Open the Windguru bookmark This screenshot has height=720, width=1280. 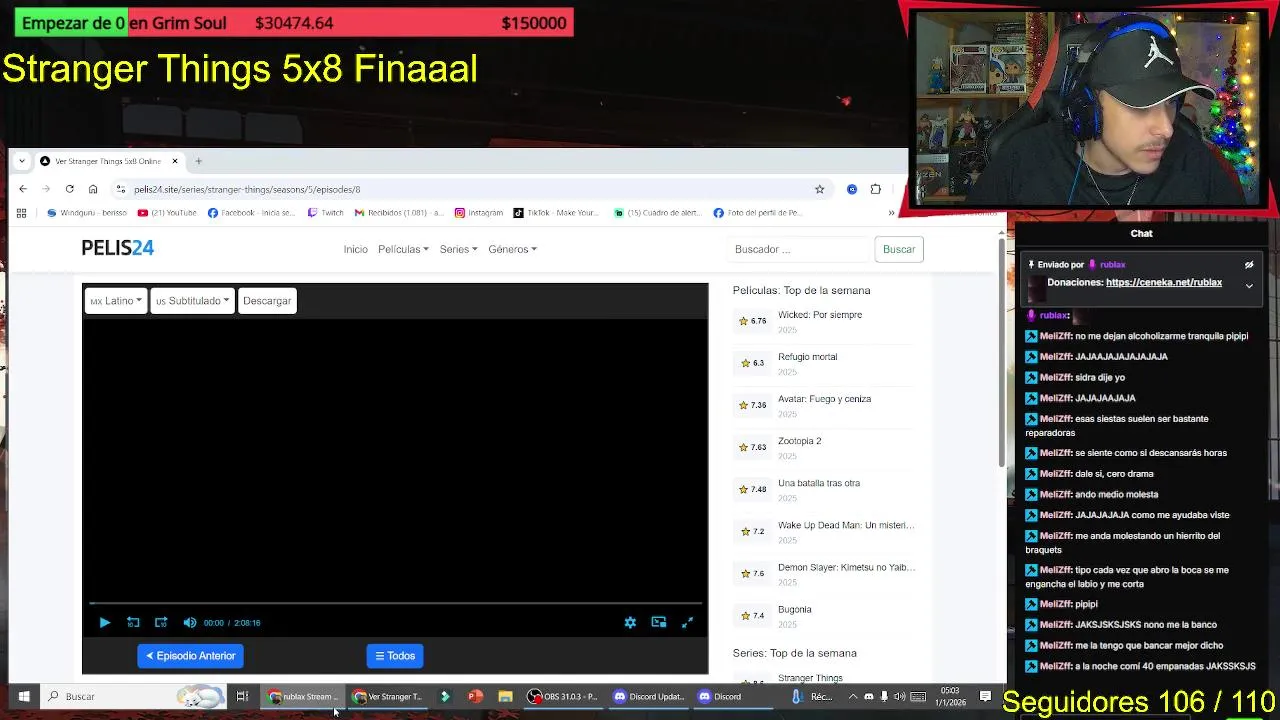pos(87,213)
